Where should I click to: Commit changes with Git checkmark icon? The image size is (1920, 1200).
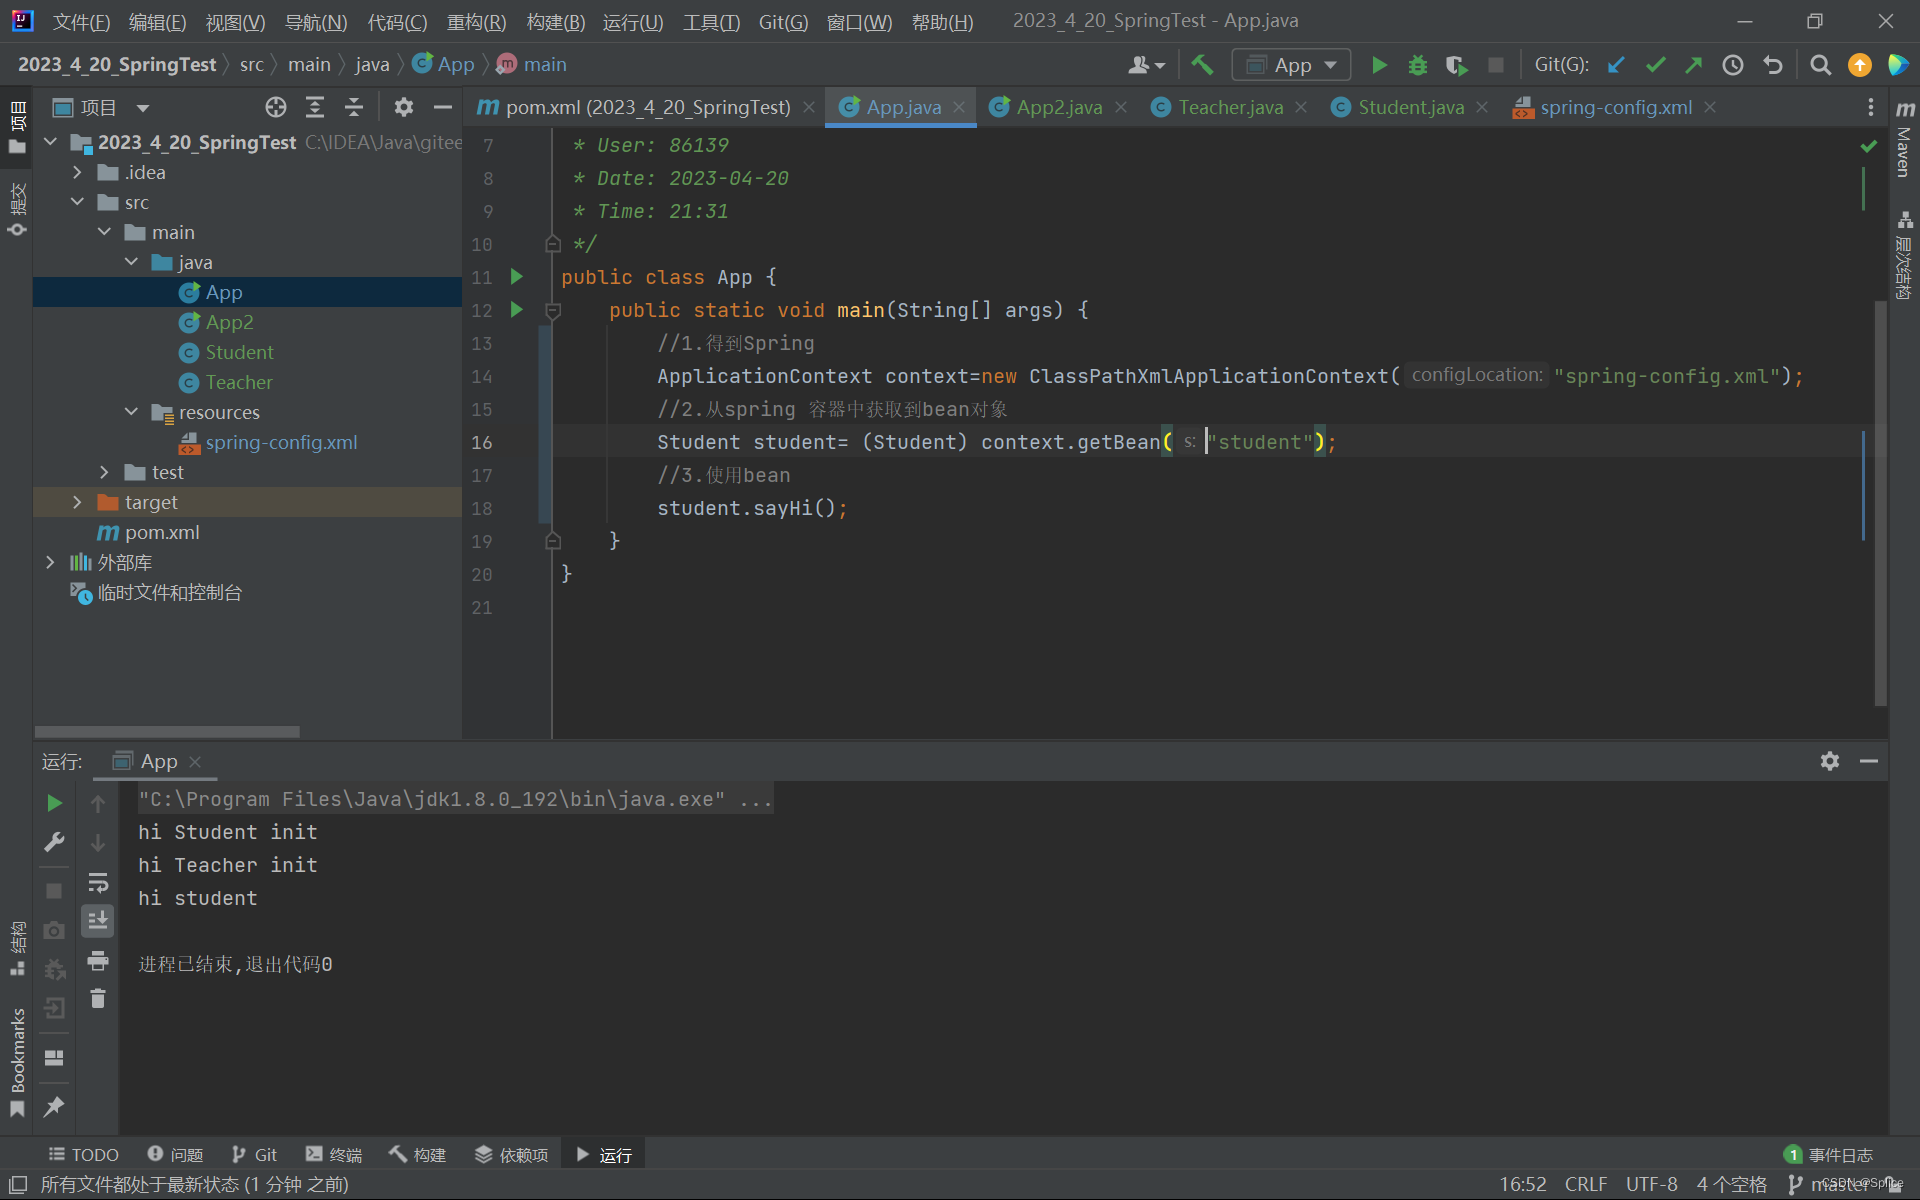coord(1655,65)
